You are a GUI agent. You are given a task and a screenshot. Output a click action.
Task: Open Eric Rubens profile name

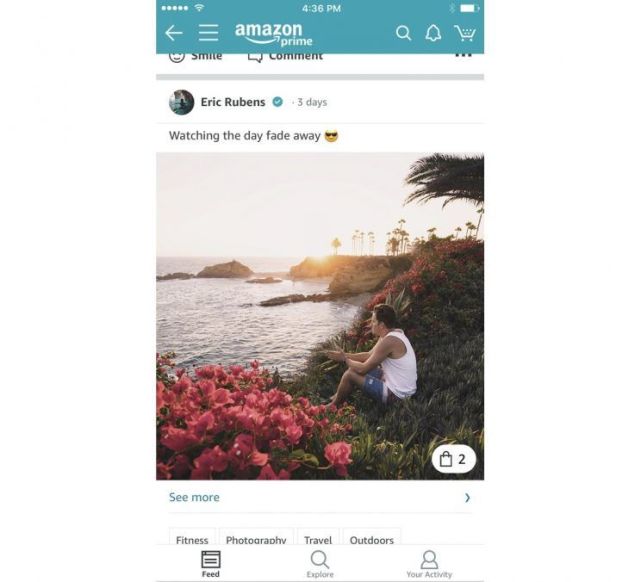pyautogui.click(x=233, y=102)
